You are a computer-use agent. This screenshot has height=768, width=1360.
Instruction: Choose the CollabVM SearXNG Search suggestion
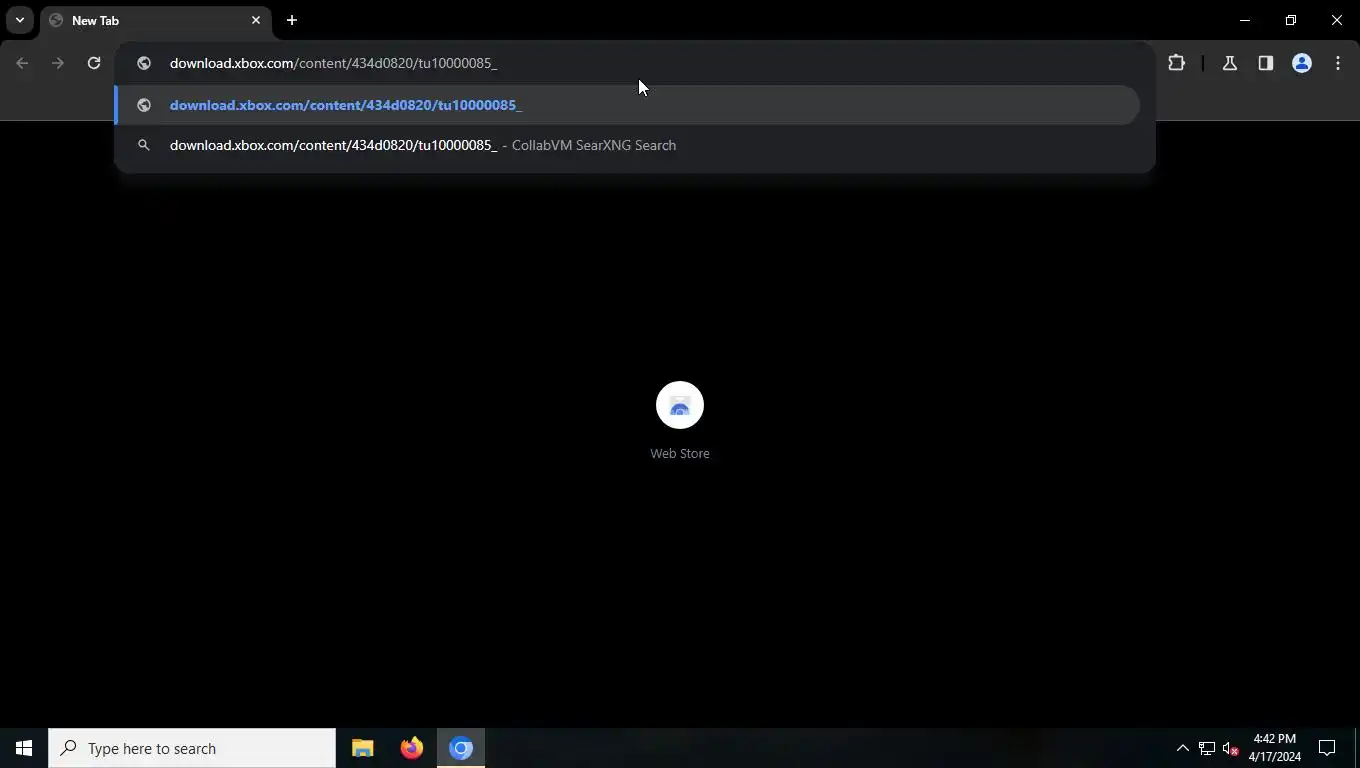[627, 145]
